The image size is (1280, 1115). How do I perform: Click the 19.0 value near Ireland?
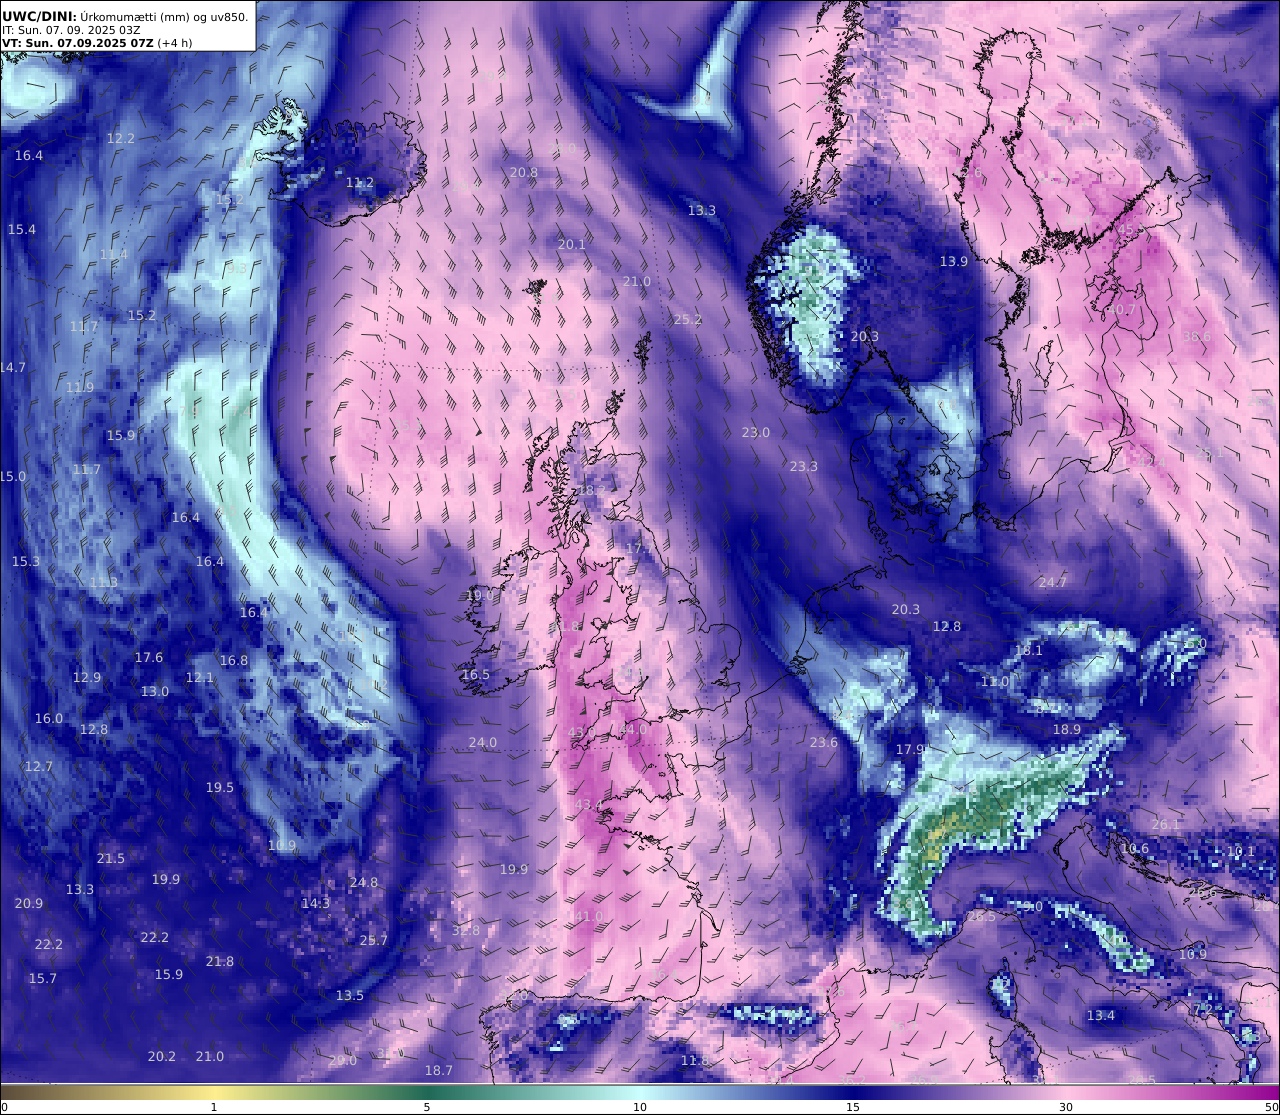pos(480,596)
